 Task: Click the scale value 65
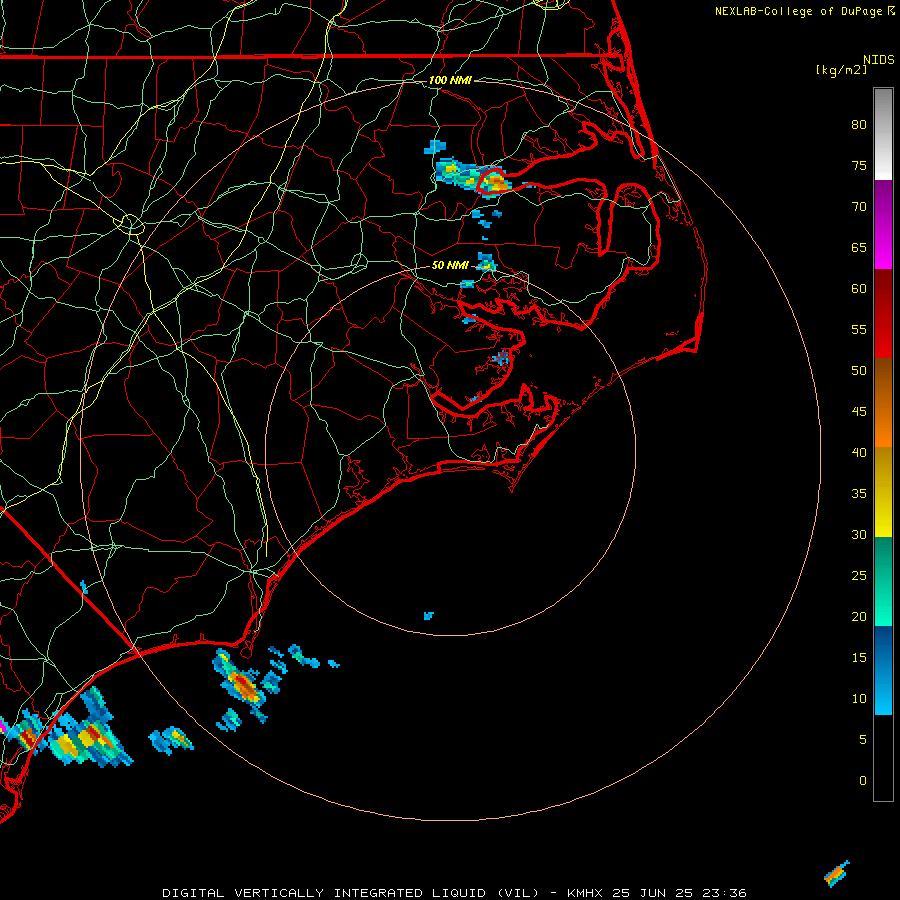click(859, 247)
